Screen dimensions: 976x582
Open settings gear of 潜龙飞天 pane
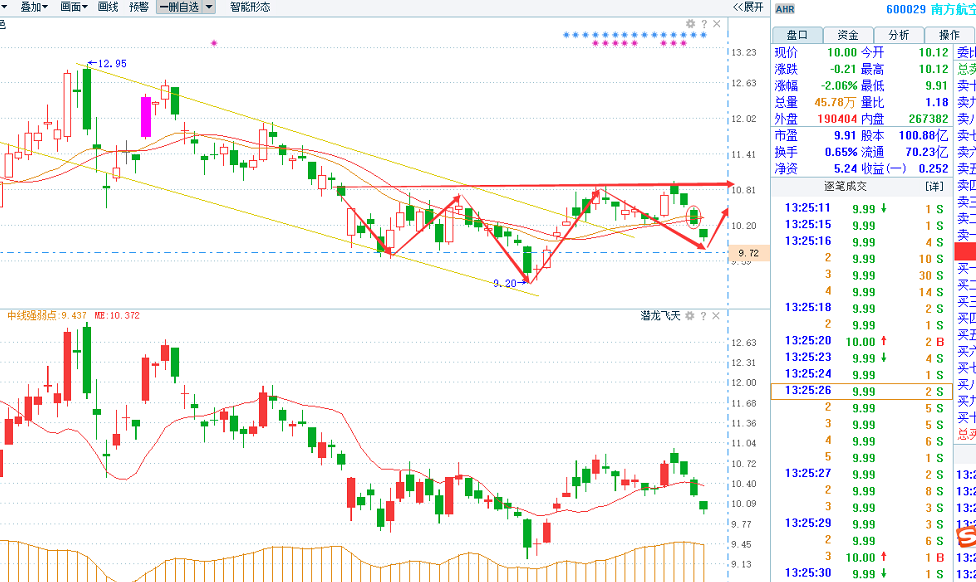pyautogui.click(x=690, y=316)
